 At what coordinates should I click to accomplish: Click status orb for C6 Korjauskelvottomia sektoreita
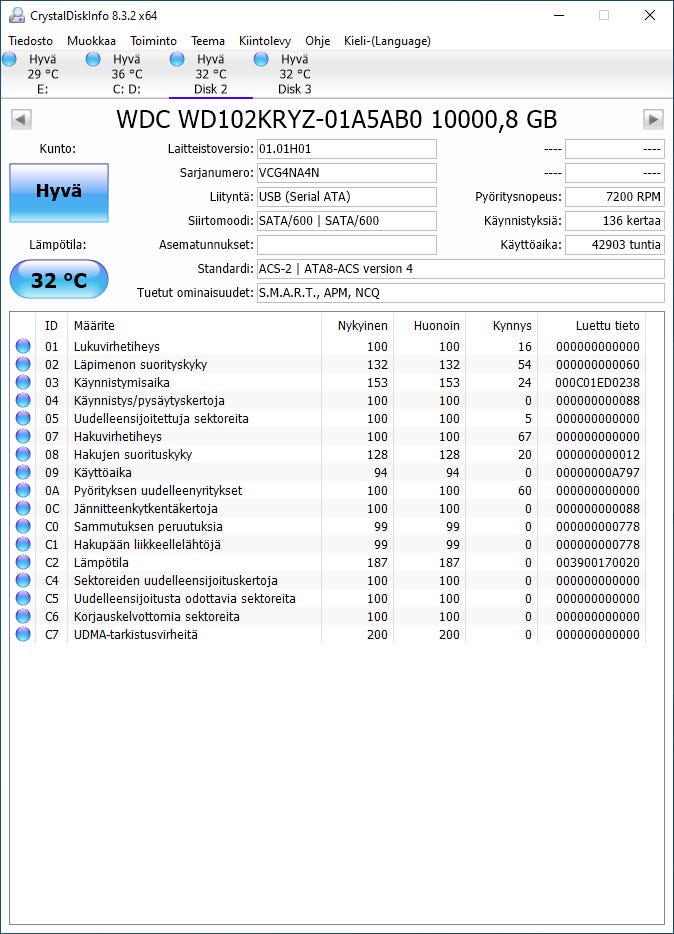pyautogui.click(x=23, y=616)
